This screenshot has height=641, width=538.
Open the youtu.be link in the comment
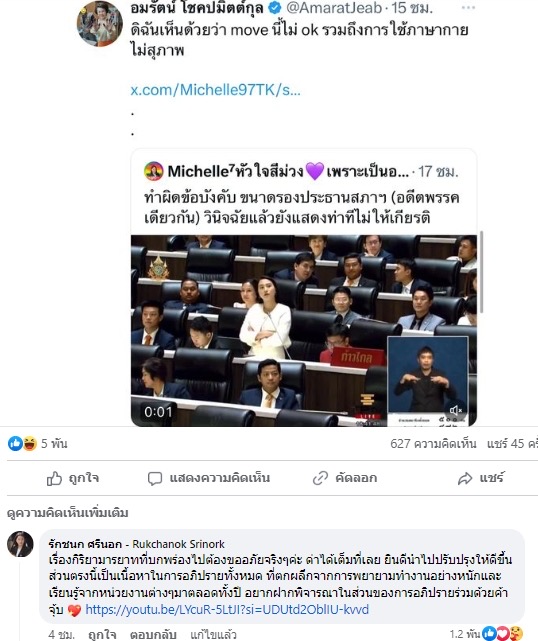click(227, 610)
